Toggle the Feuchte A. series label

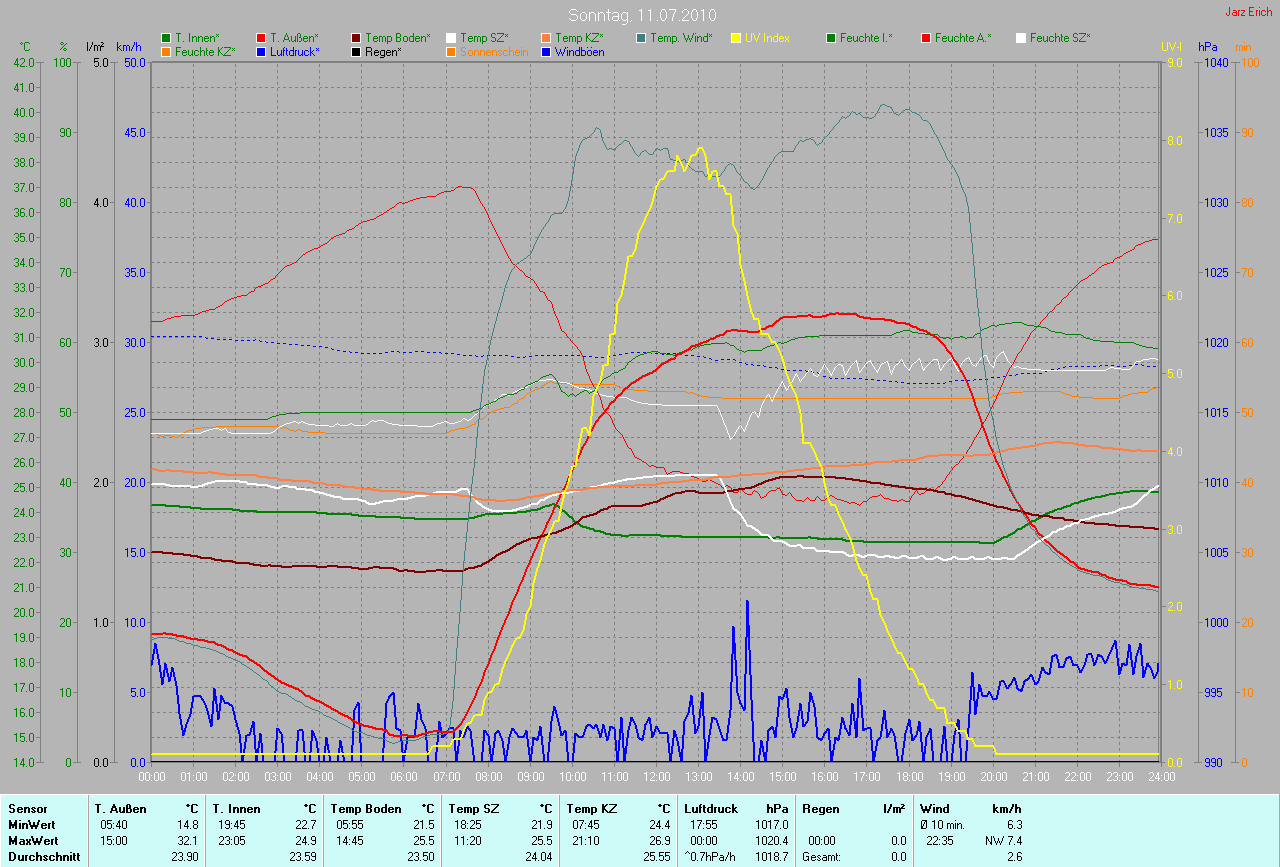point(963,38)
